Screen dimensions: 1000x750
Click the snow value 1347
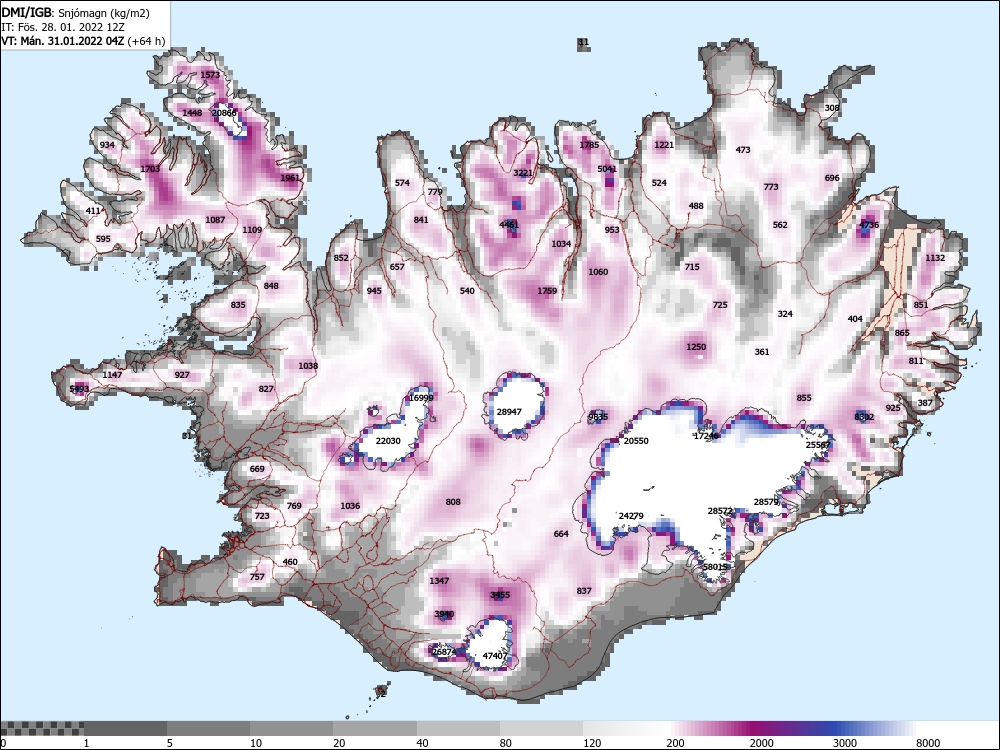tap(439, 581)
